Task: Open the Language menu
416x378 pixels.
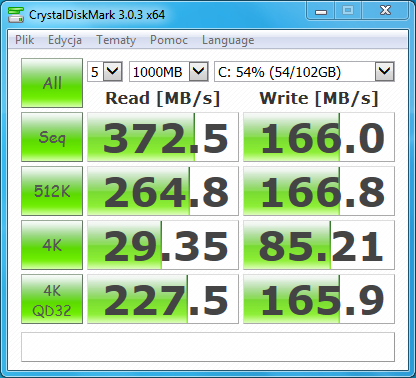Action: coord(228,40)
